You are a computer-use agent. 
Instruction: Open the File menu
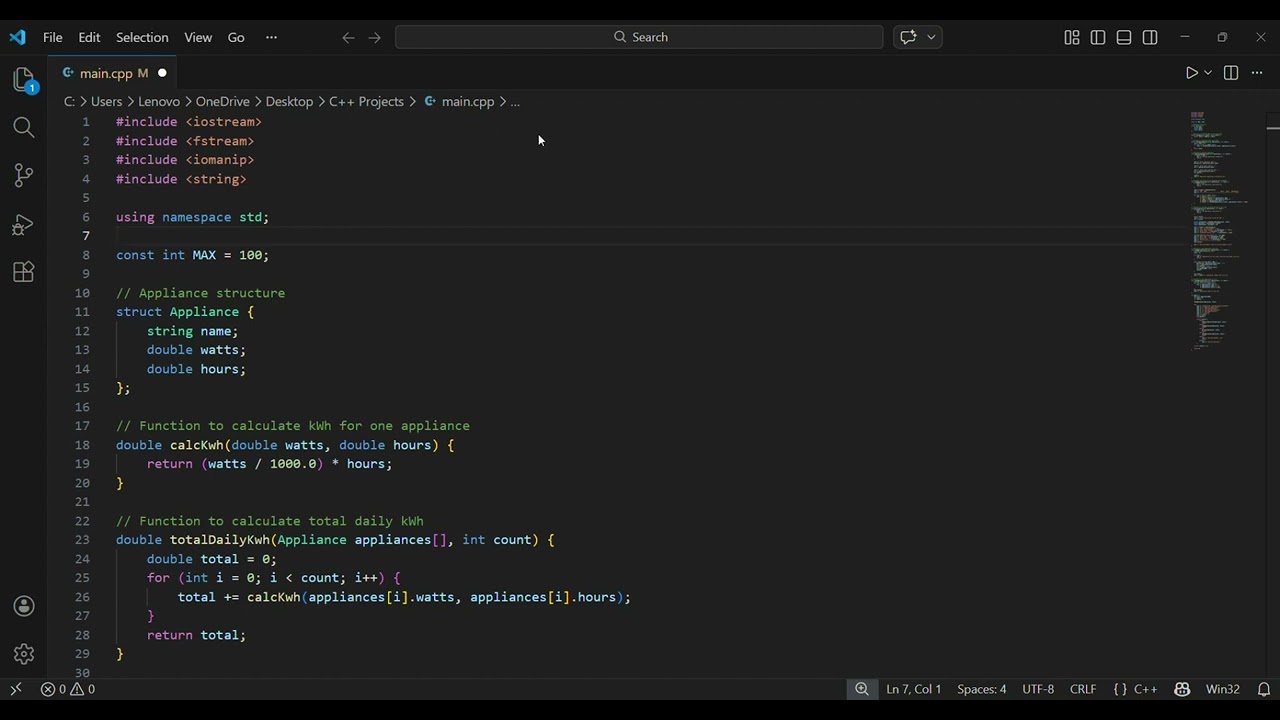click(53, 37)
